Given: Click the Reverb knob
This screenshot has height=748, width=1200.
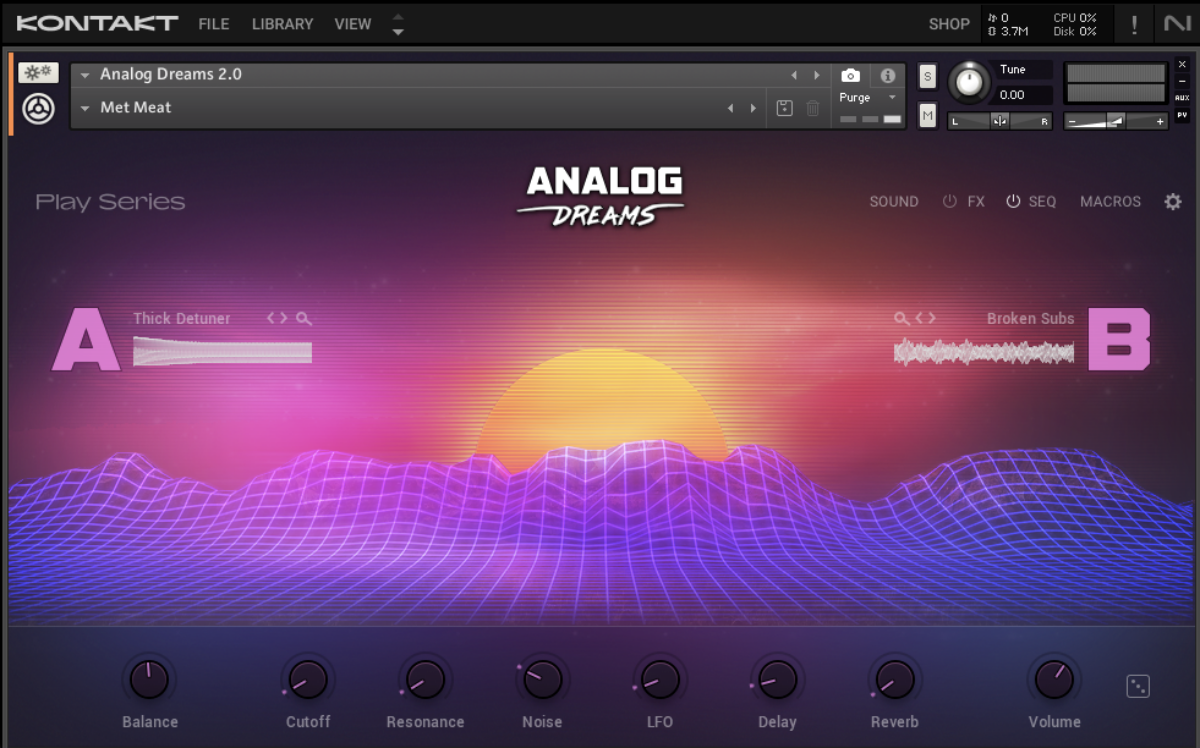Looking at the screenshot, I should [894, 680].
